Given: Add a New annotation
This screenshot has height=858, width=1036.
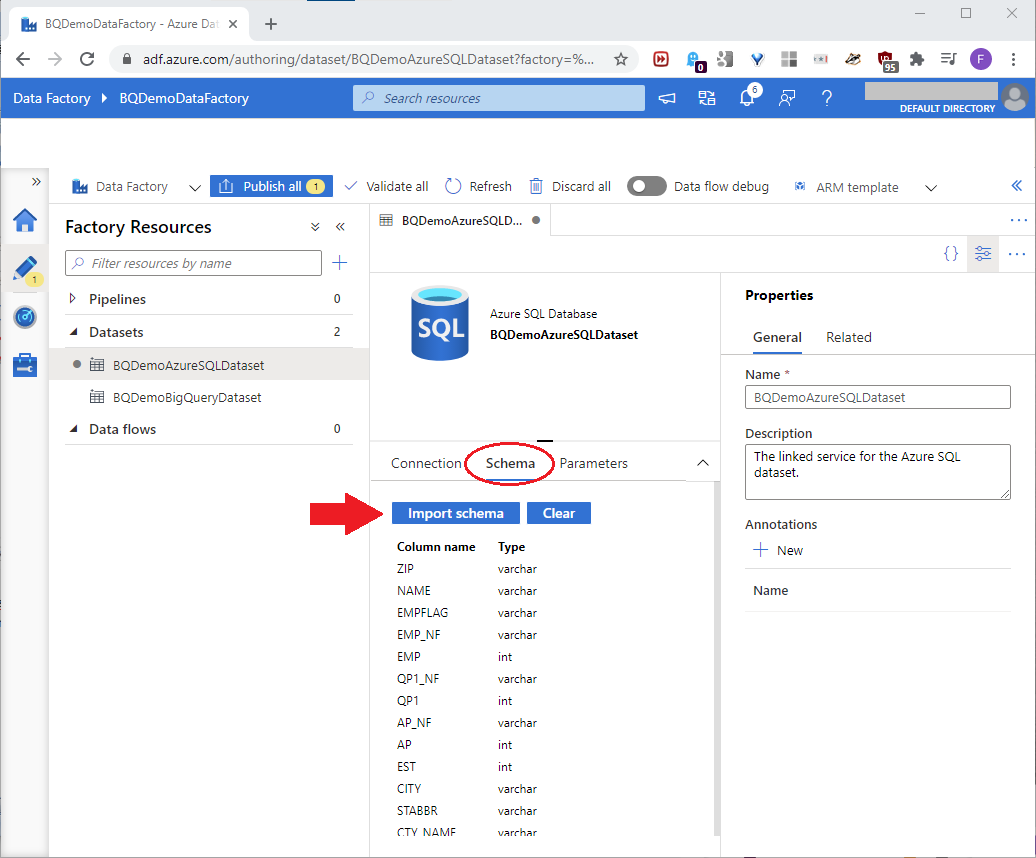Looking at the screenshot, I should click(x=778, y=550).
